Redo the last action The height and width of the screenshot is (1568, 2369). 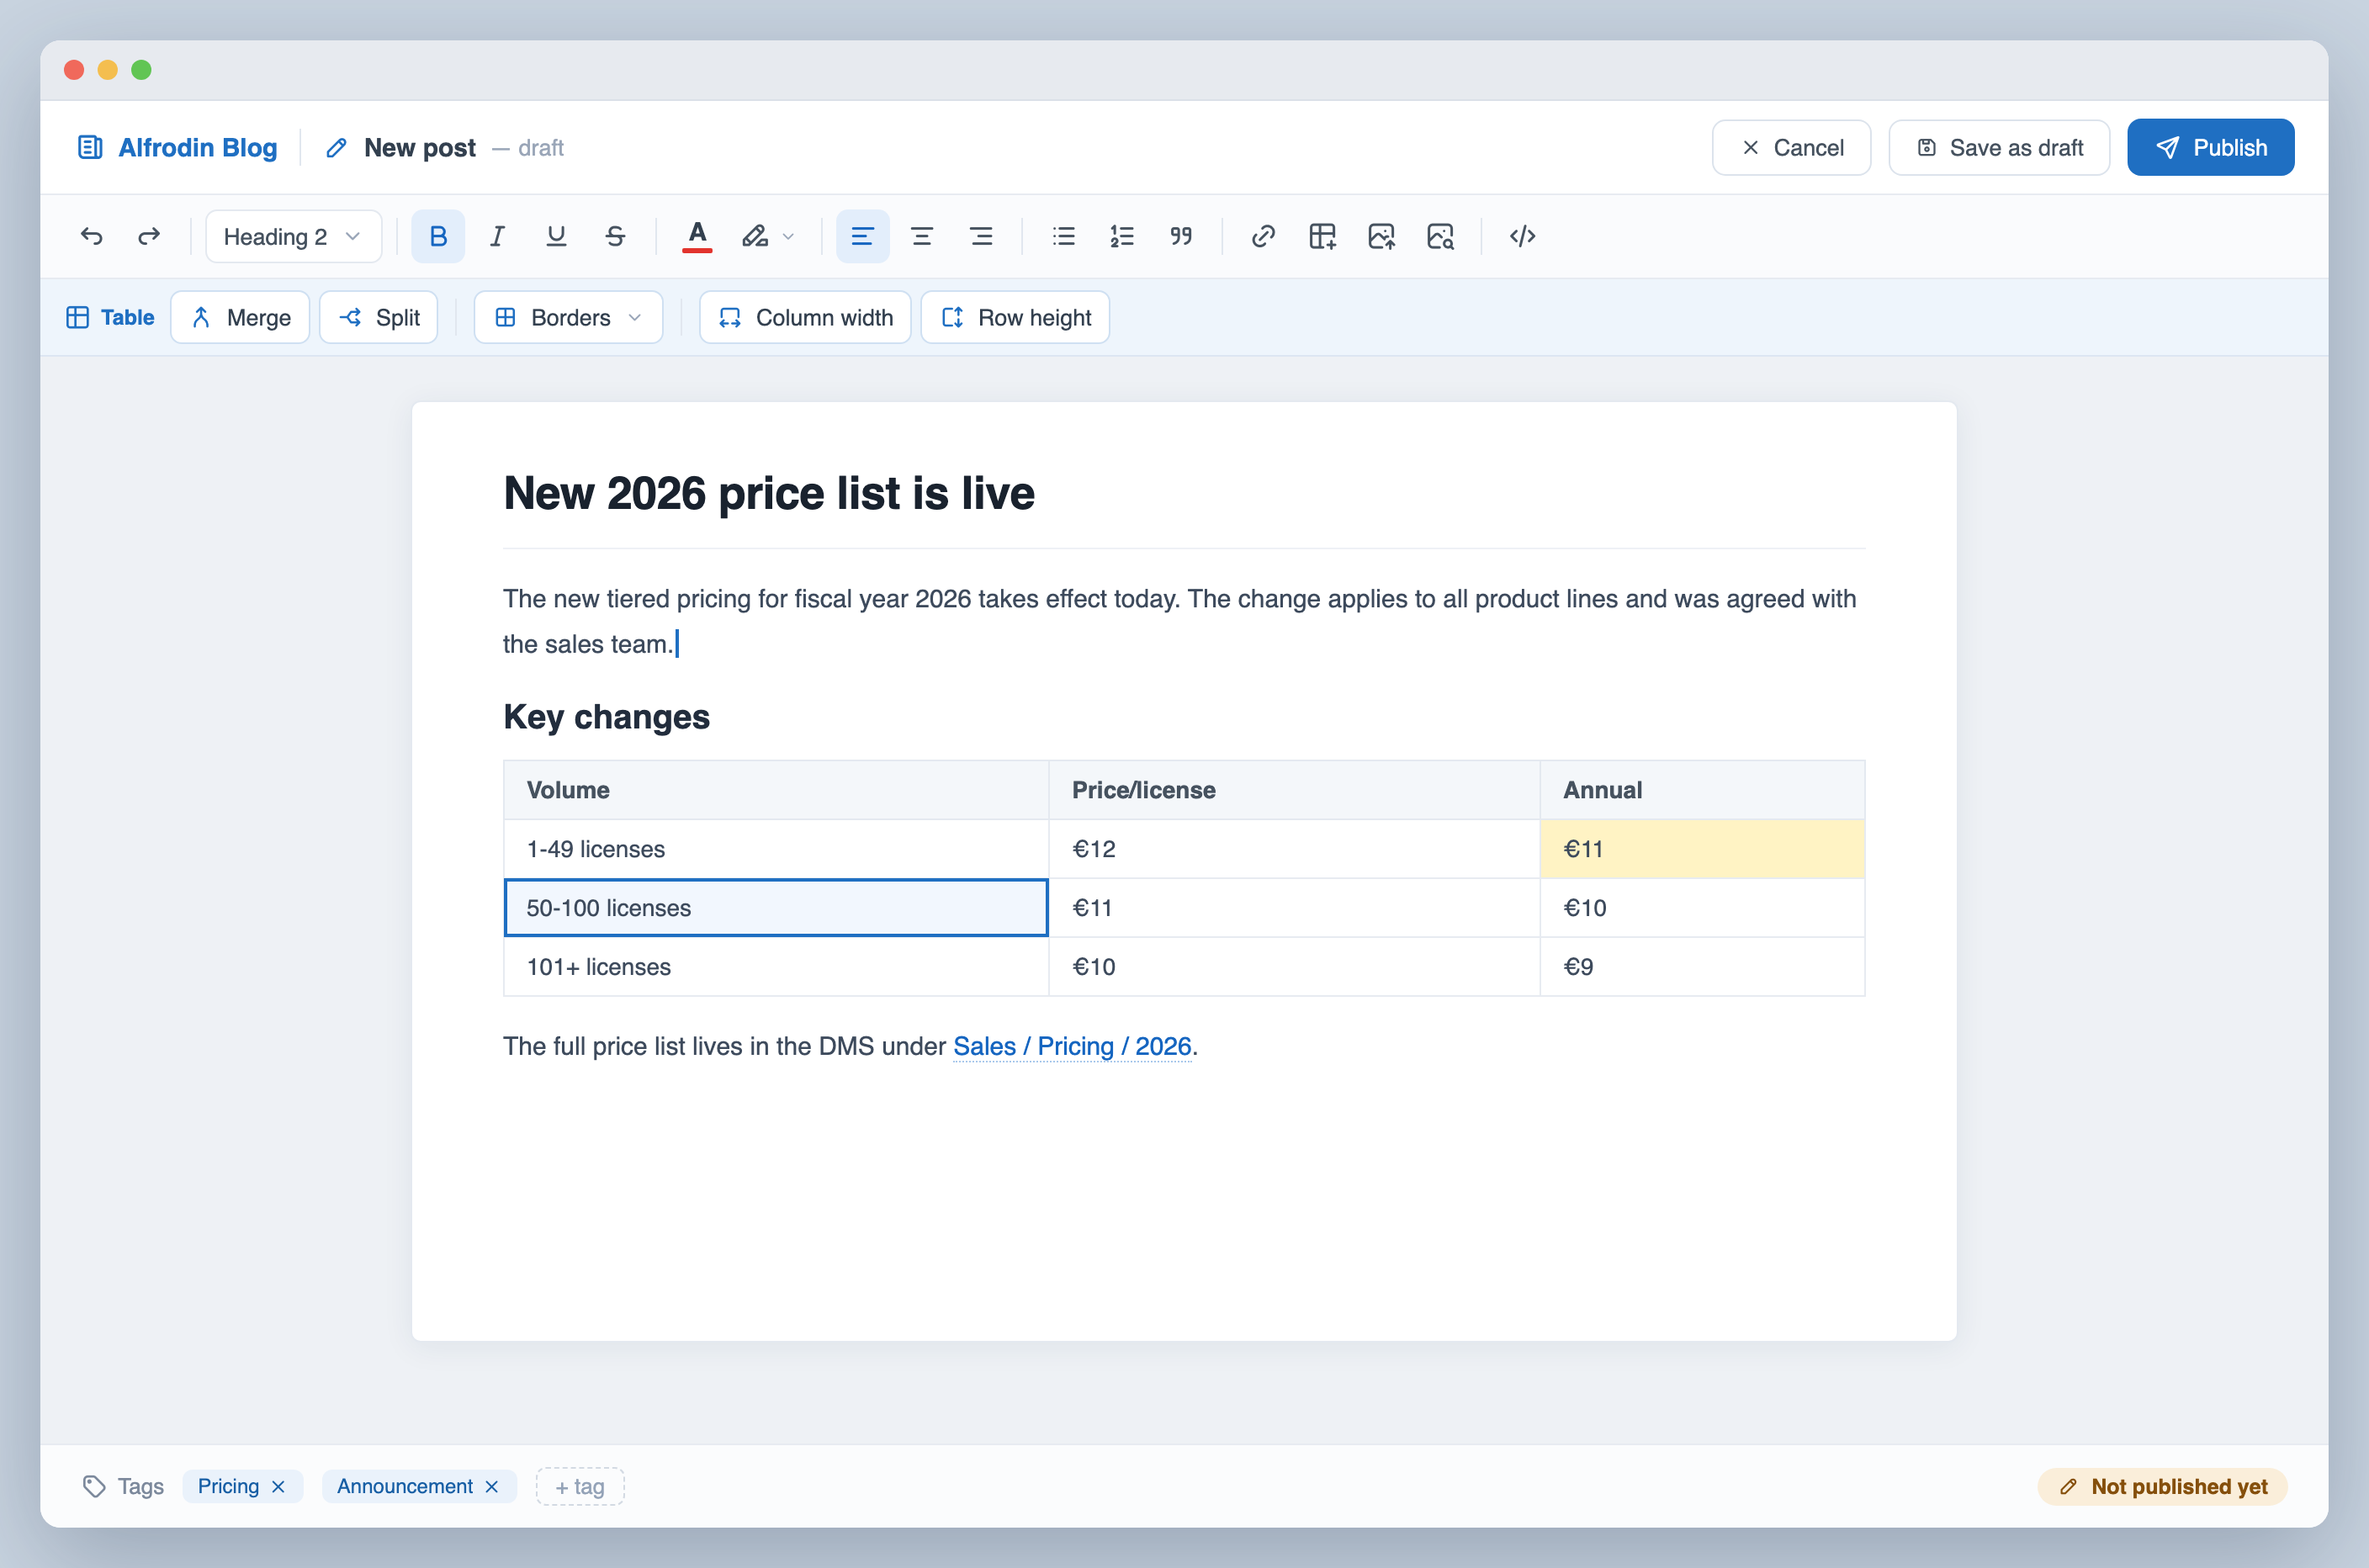click(149, 236)
